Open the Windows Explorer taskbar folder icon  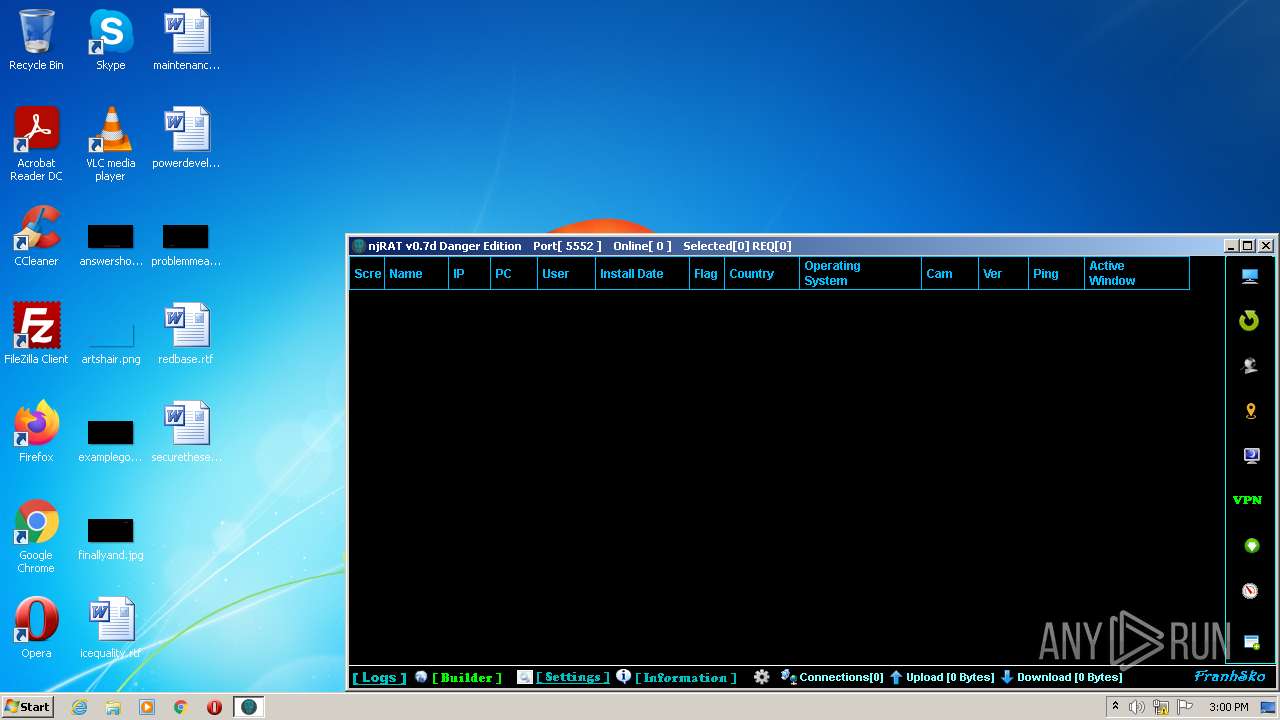tap(113, 707)
